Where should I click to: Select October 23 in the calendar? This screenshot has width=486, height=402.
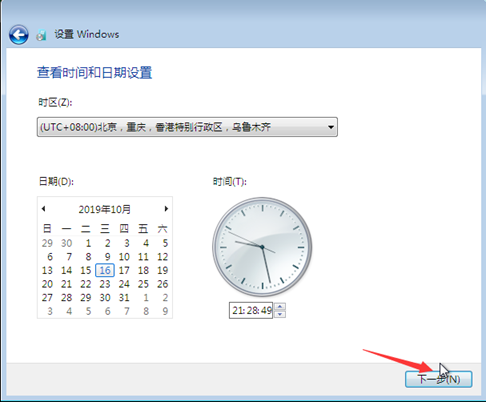tap(105, 284)
